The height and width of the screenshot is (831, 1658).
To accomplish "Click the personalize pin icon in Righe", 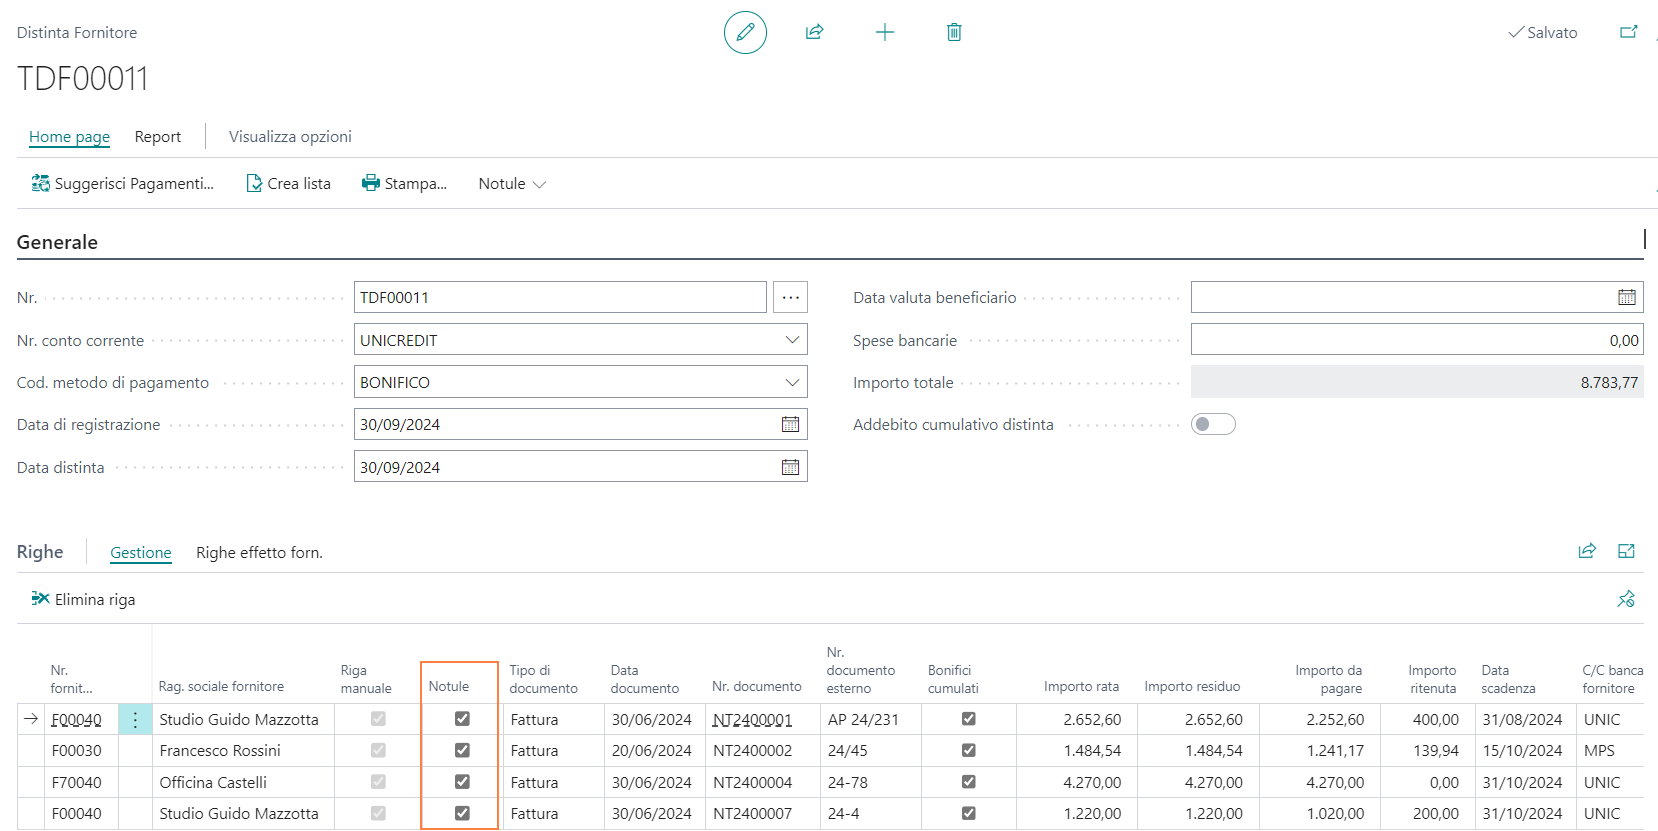I will tap(1626, 599).
